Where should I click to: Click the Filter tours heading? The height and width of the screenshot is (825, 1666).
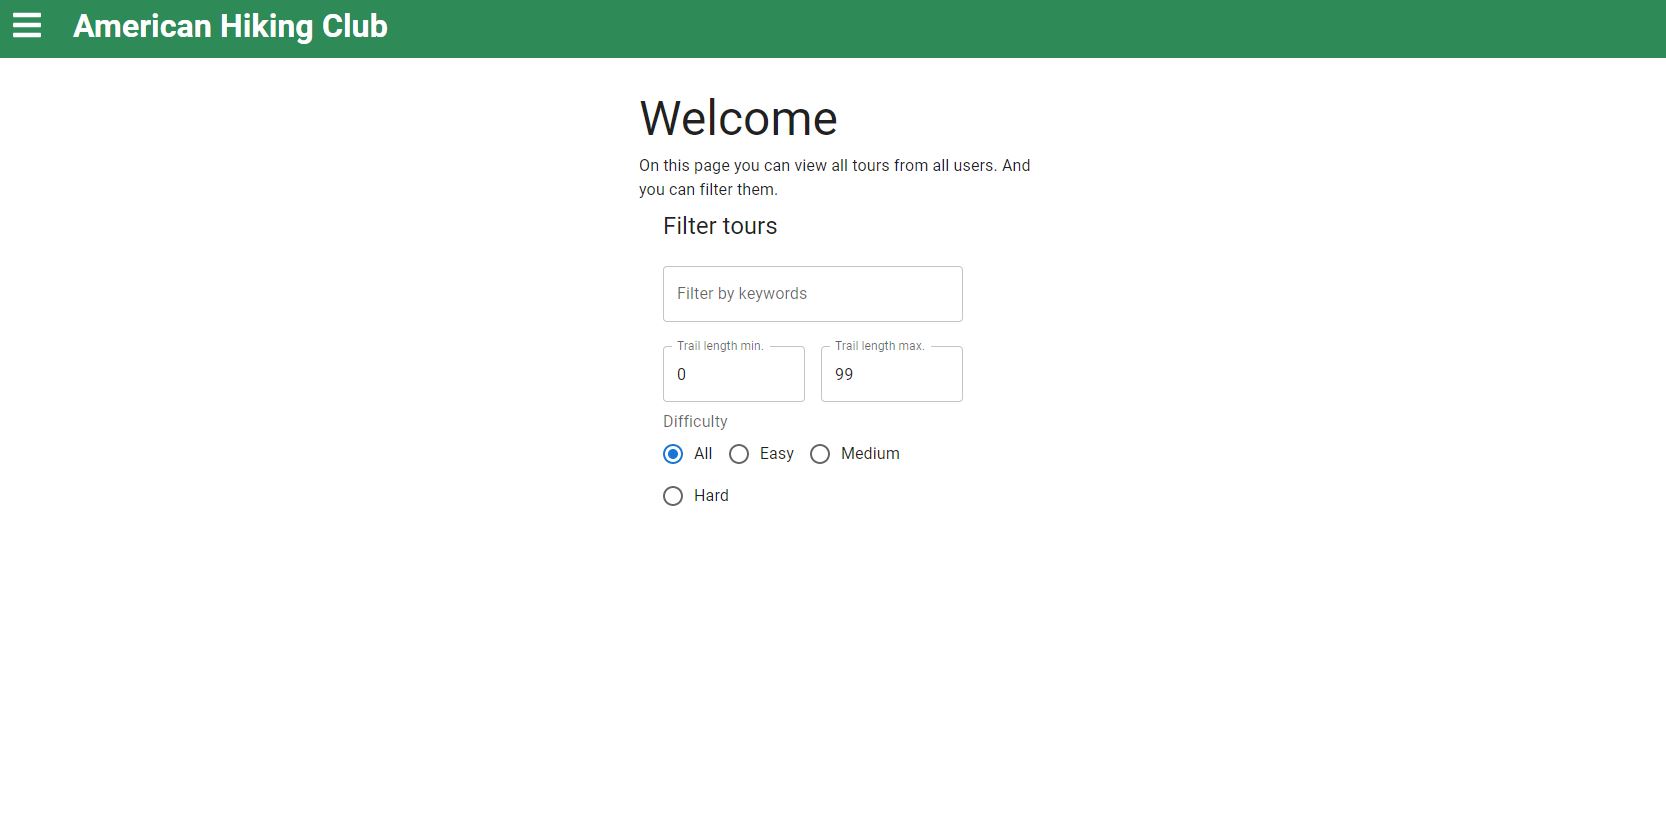coord(720,226)
